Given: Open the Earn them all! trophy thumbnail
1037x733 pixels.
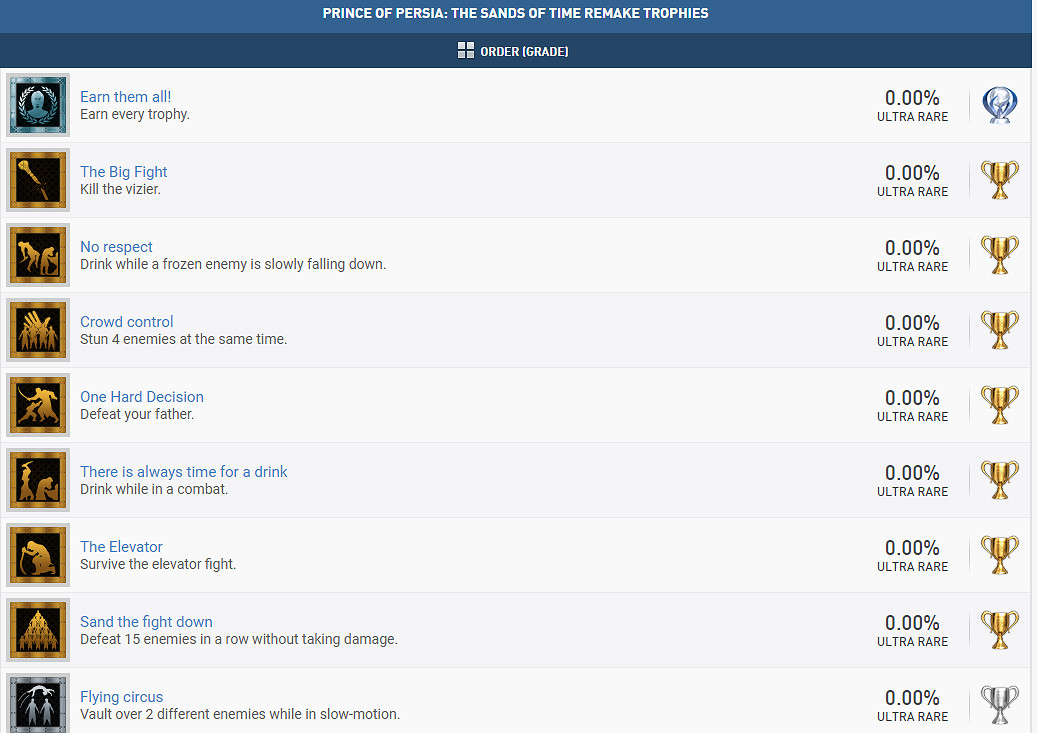Looking at the screenshot, I should point(38,105).
